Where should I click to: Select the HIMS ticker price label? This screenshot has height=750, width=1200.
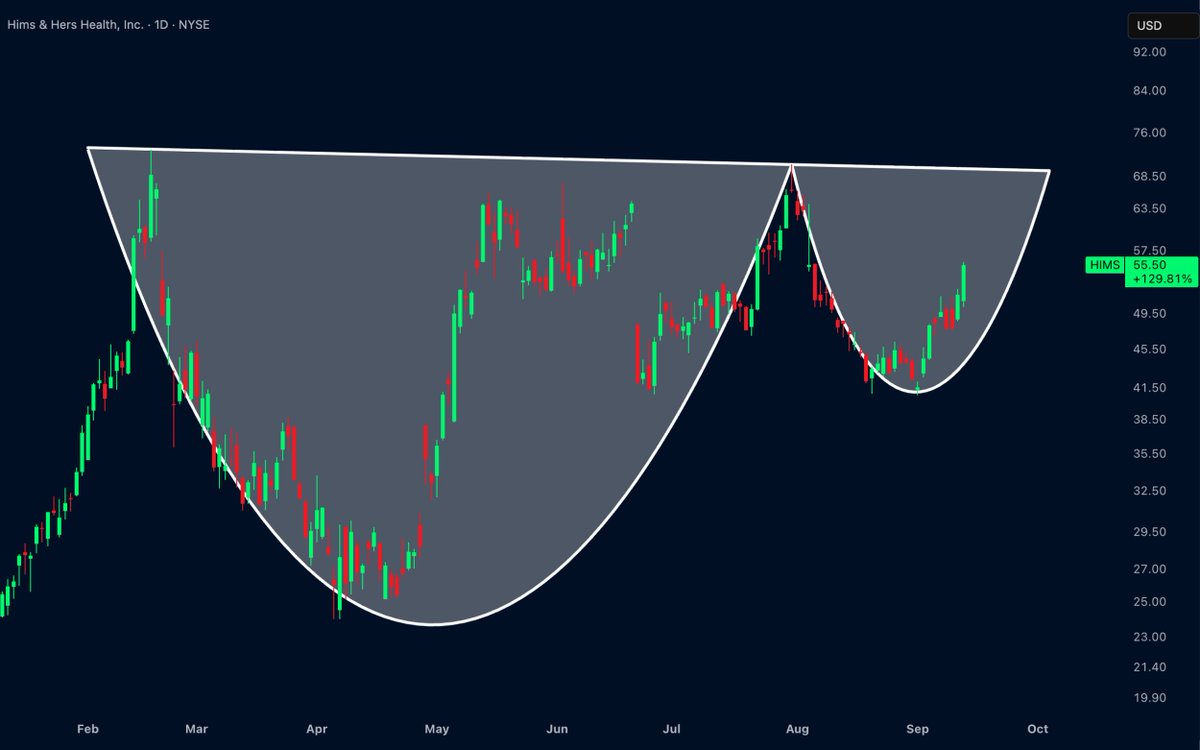(1105, 265)
